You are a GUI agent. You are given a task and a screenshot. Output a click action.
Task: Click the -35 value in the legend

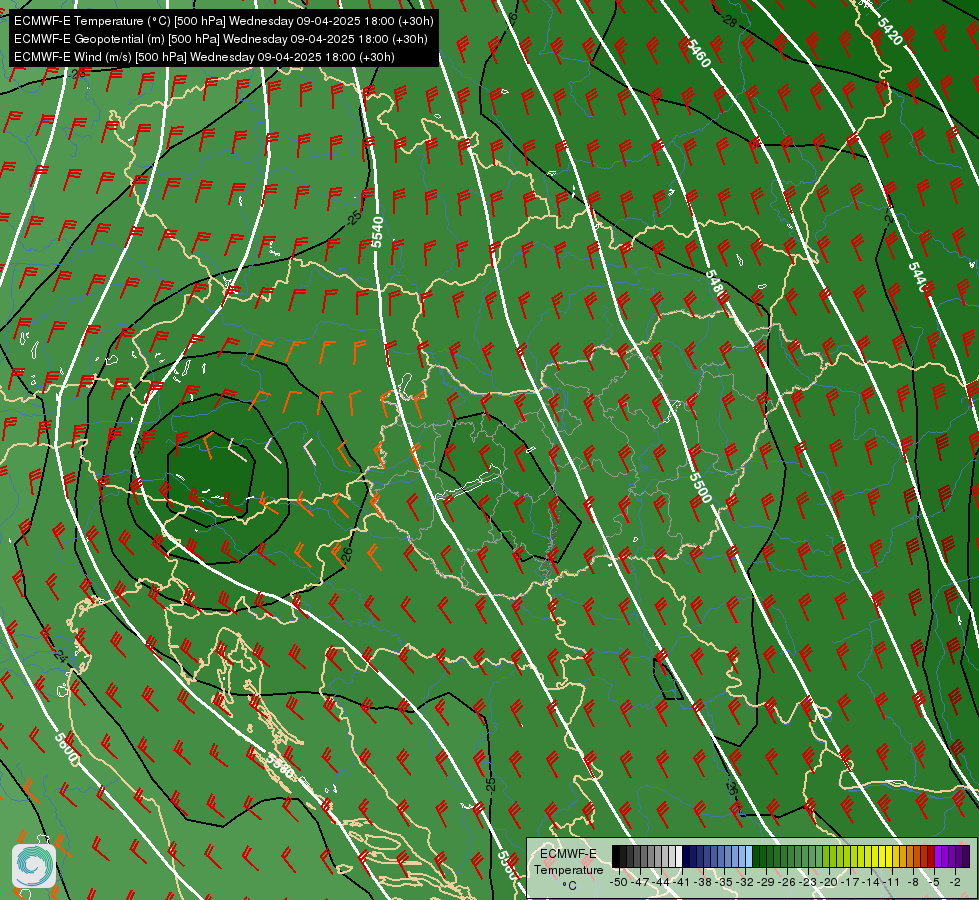(724, 882)
